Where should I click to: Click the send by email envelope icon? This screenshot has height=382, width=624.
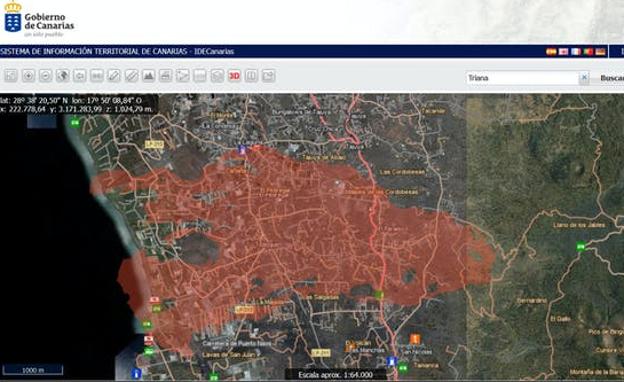[268, 76]
